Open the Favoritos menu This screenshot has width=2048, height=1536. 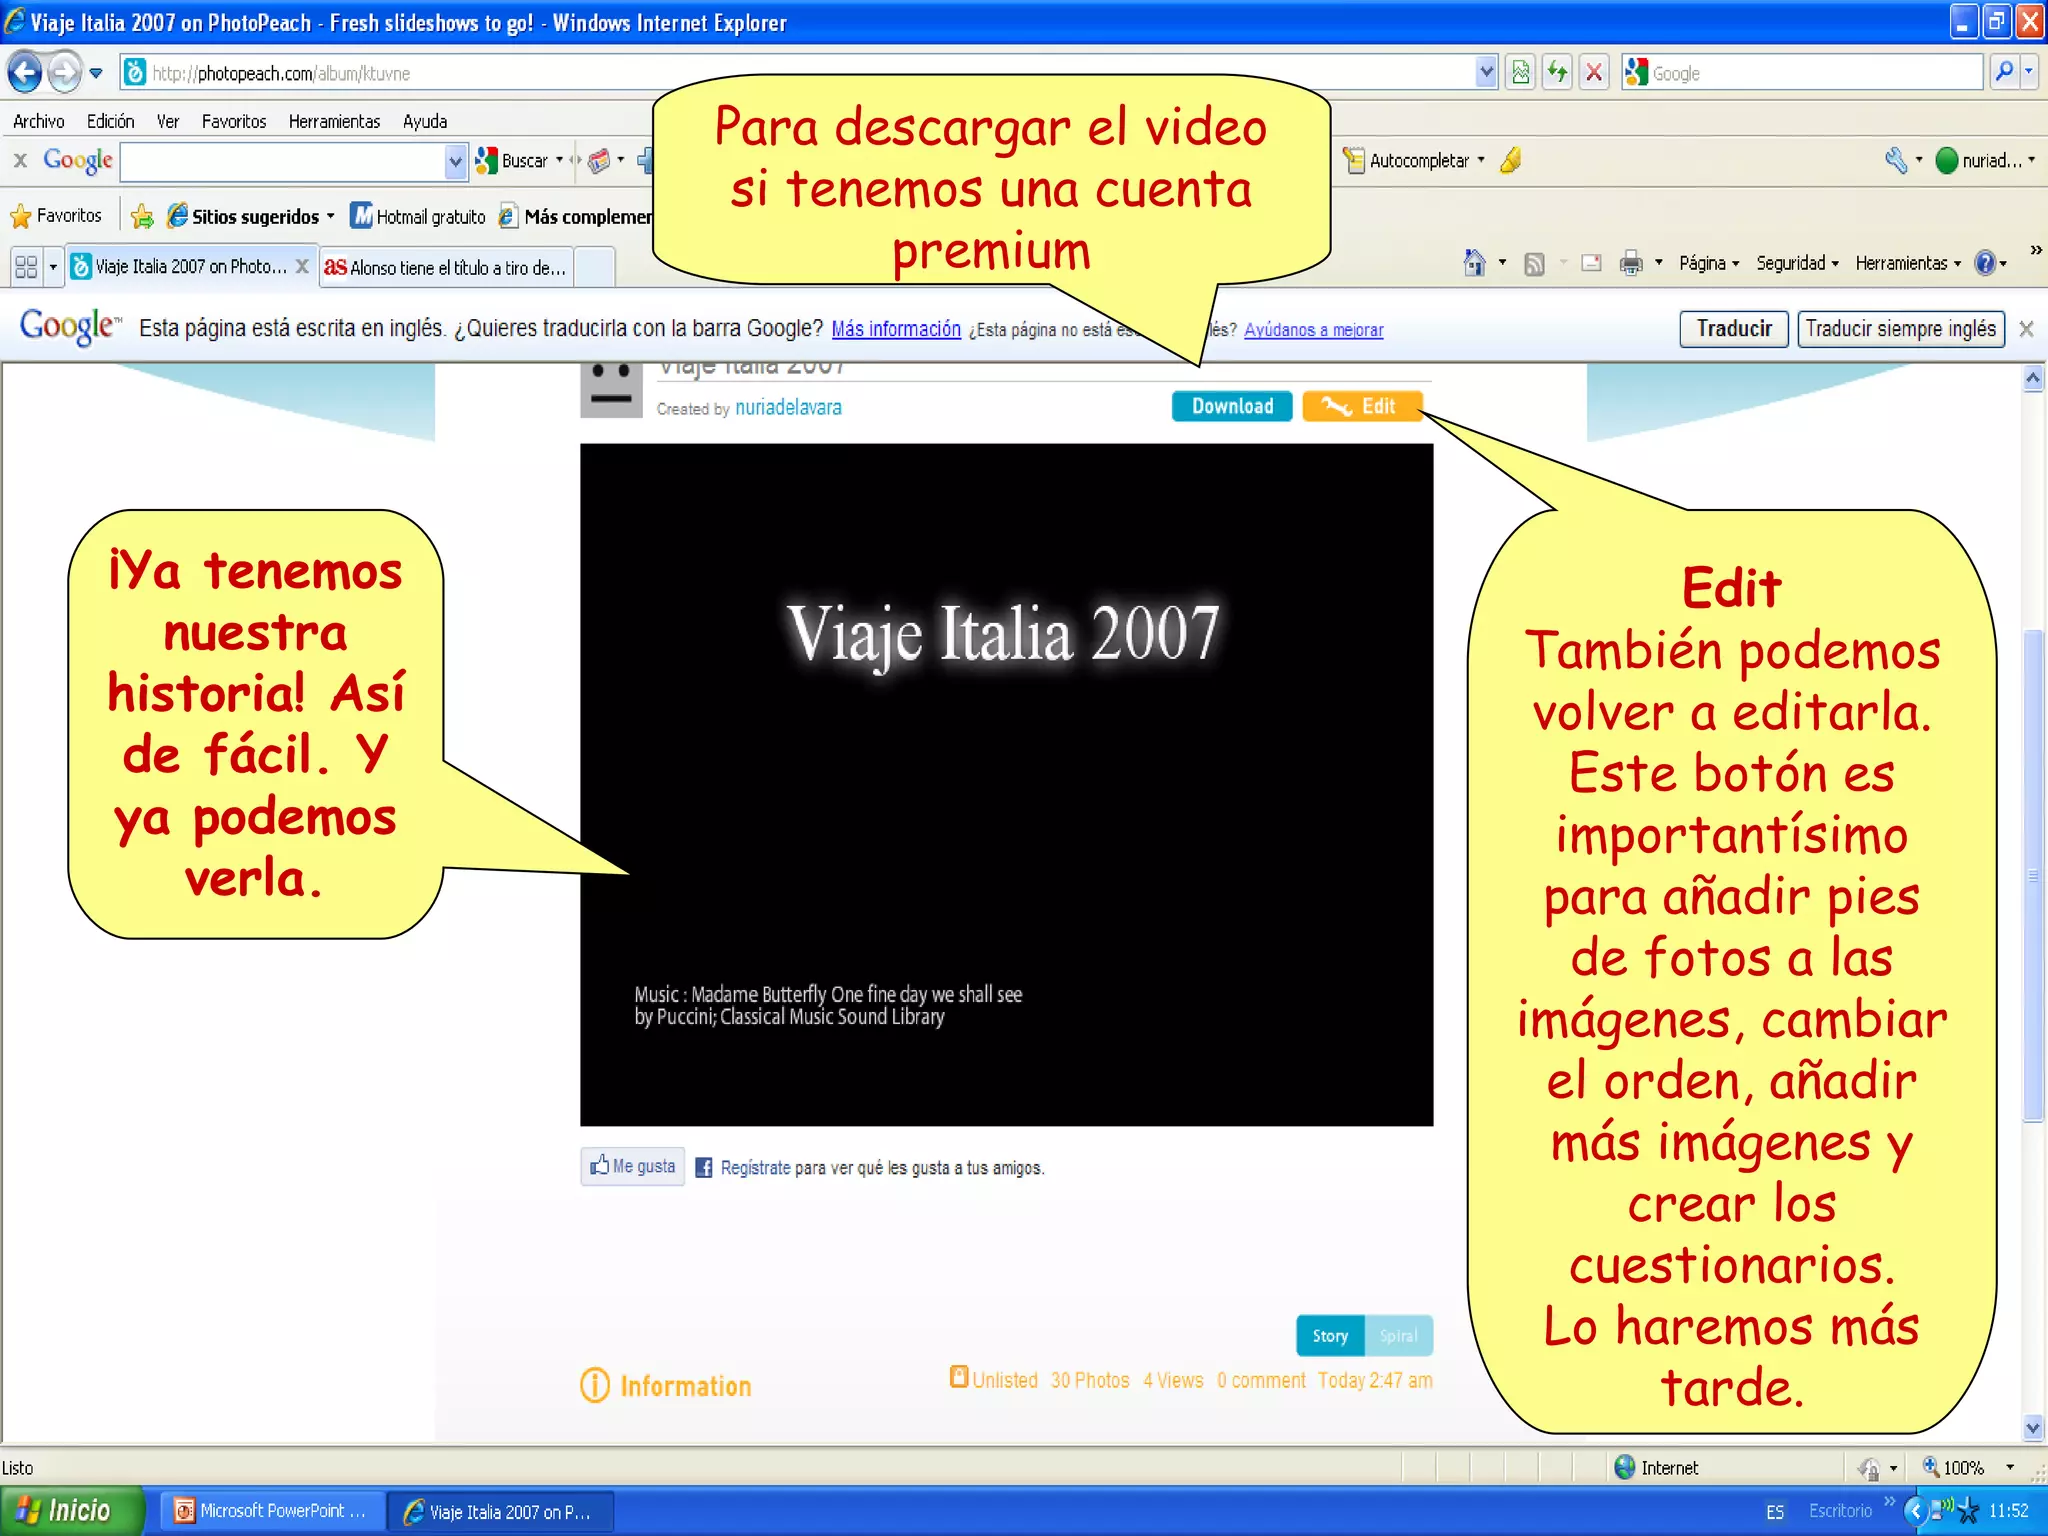tap(234, 121)
